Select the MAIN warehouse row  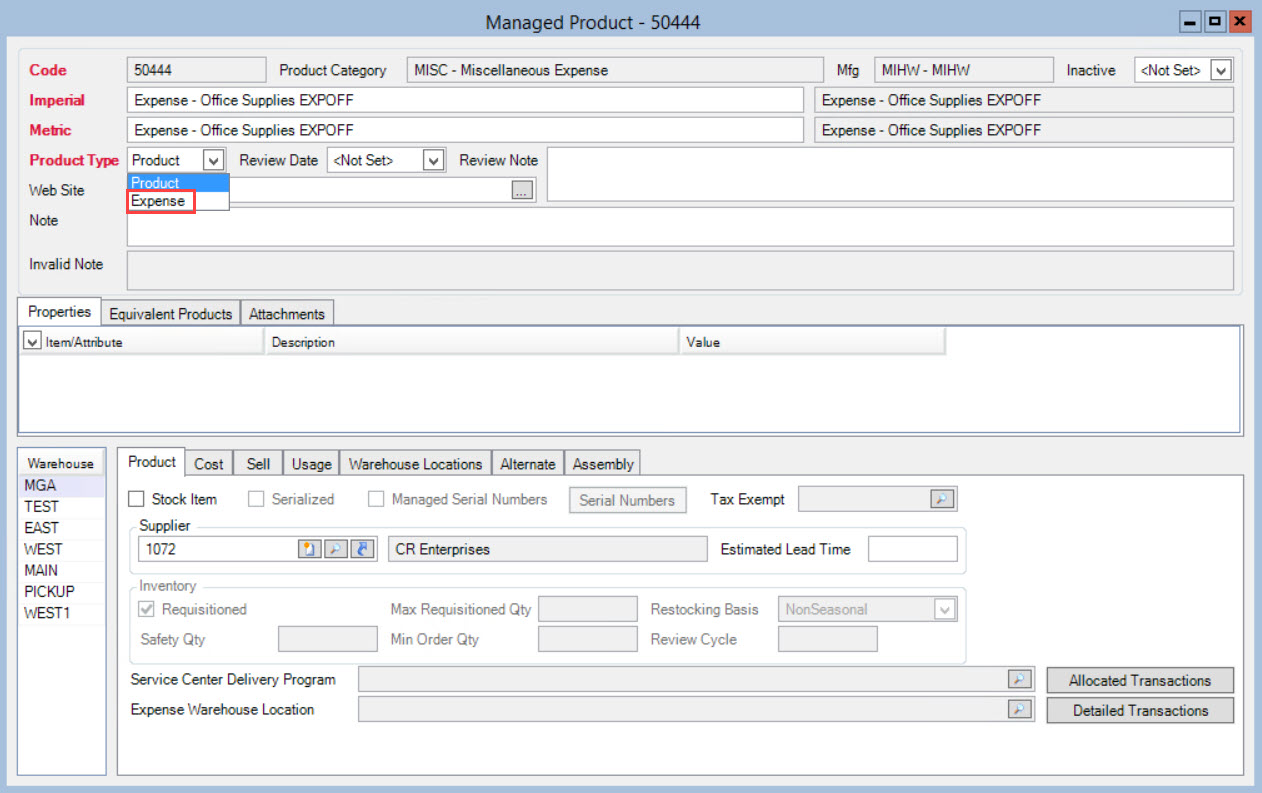(61, 570)
